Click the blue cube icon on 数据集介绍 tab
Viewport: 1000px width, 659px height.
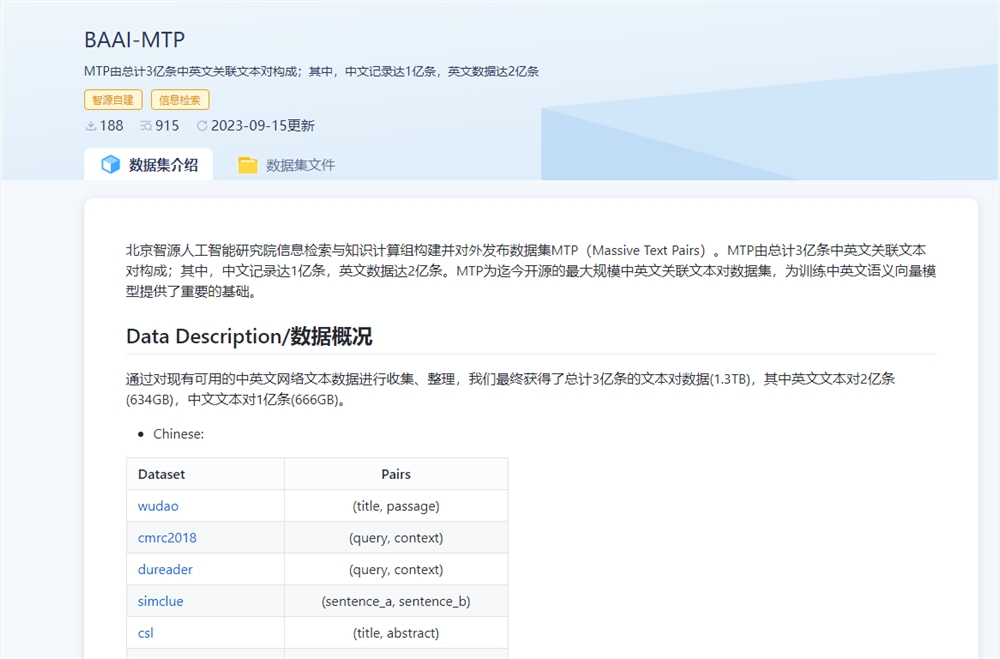pyautogui.click(x=111, y=165)
